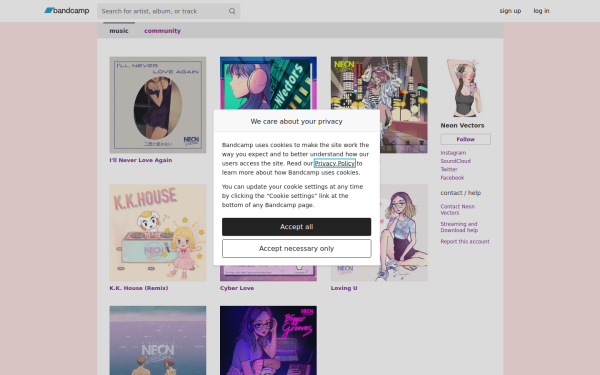Screen dimensions: 600x375
Task: Click the K.K. House (Remix) title link
Action: 139,288
